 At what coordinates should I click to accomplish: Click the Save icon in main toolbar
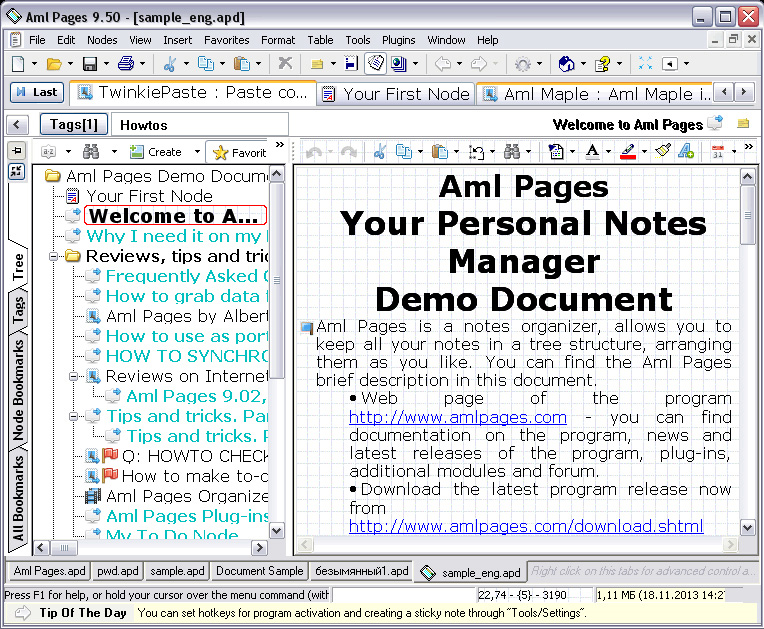pyautogui.click(x=89, y=64)
